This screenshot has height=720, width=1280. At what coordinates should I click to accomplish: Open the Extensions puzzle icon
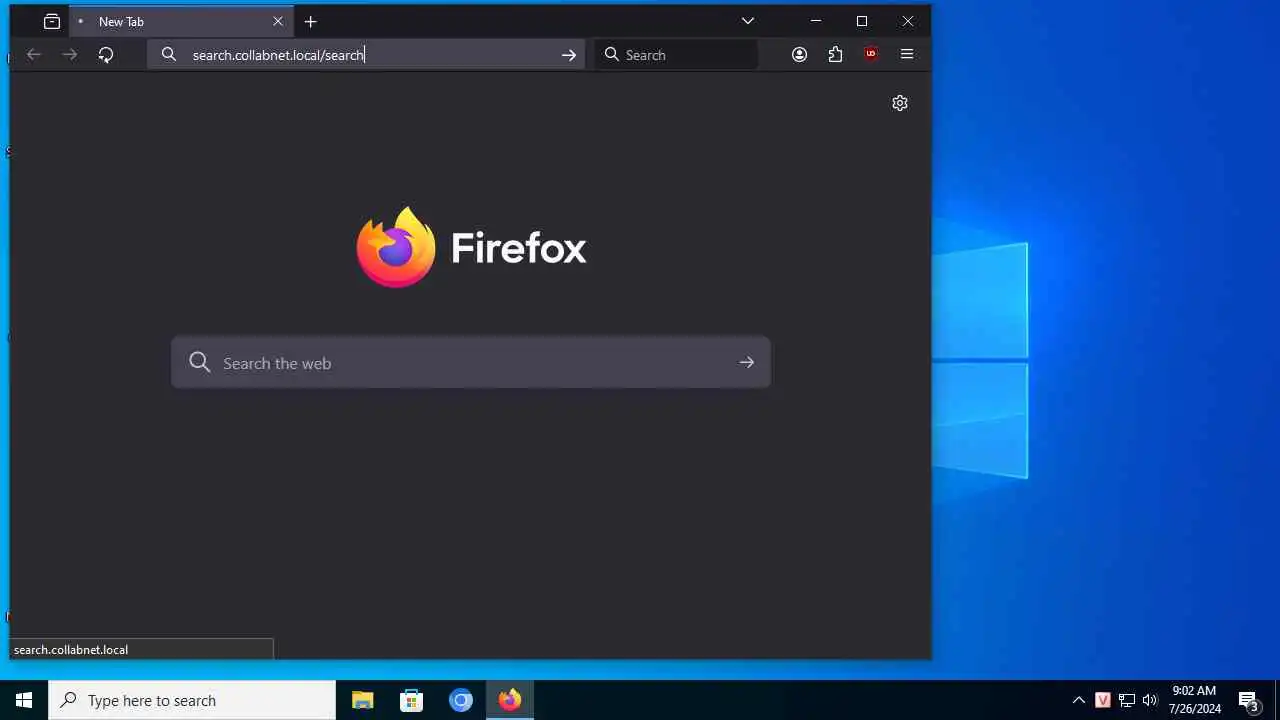coord(835,55)
